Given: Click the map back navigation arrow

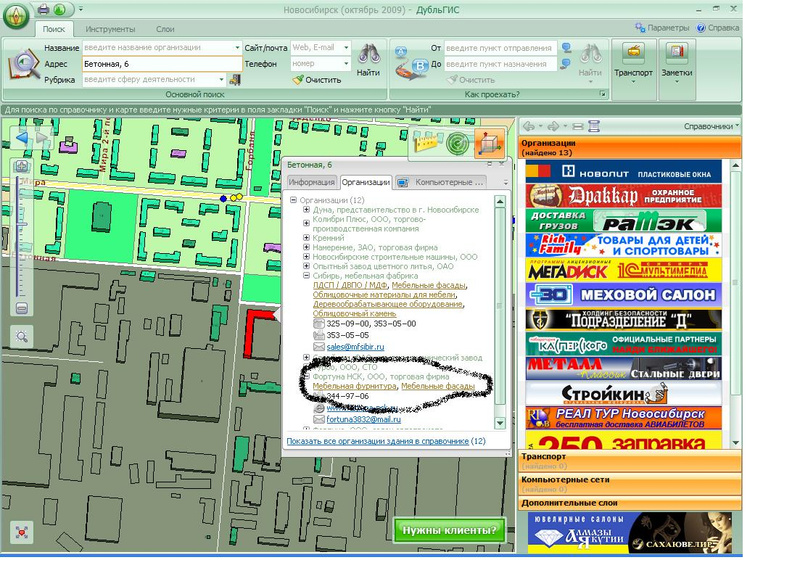Looking at the screenshot, I should 22,138.
